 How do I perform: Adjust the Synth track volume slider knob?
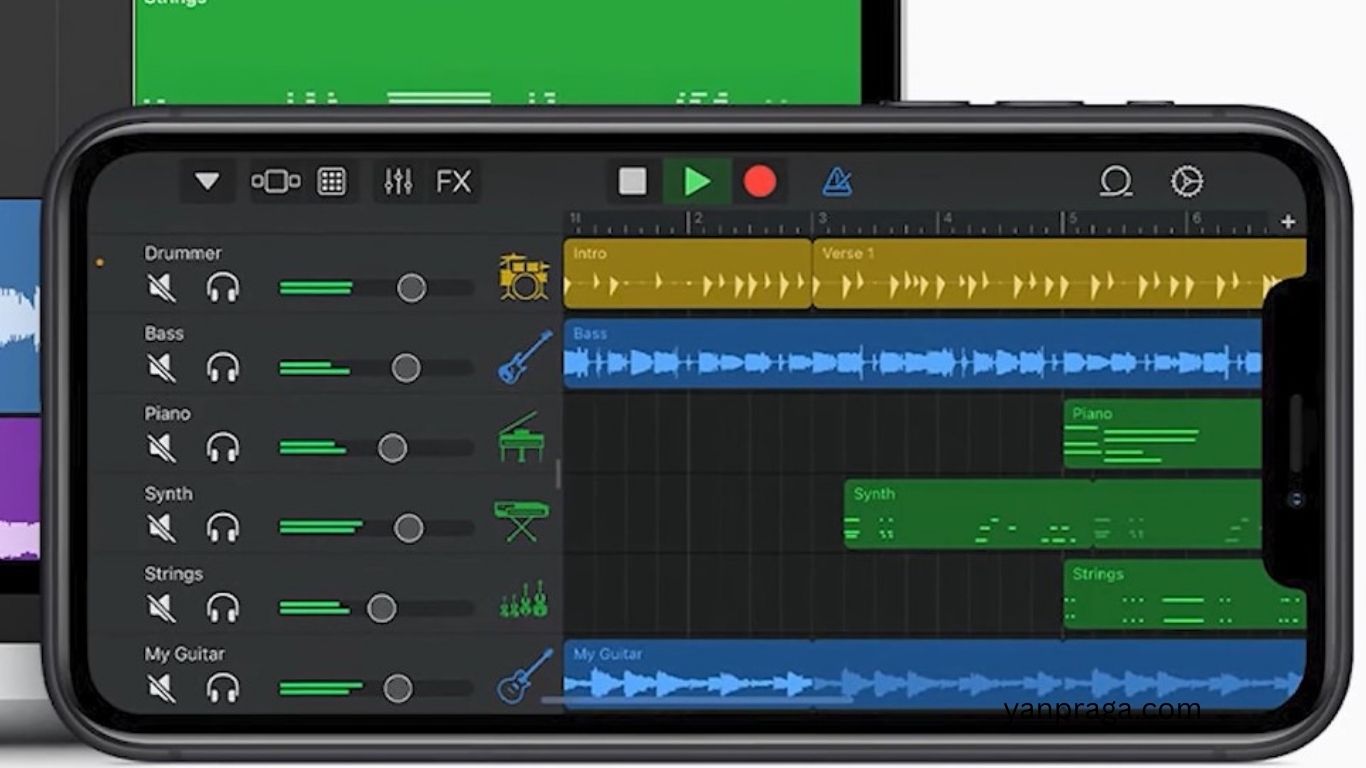pos(408,528)
